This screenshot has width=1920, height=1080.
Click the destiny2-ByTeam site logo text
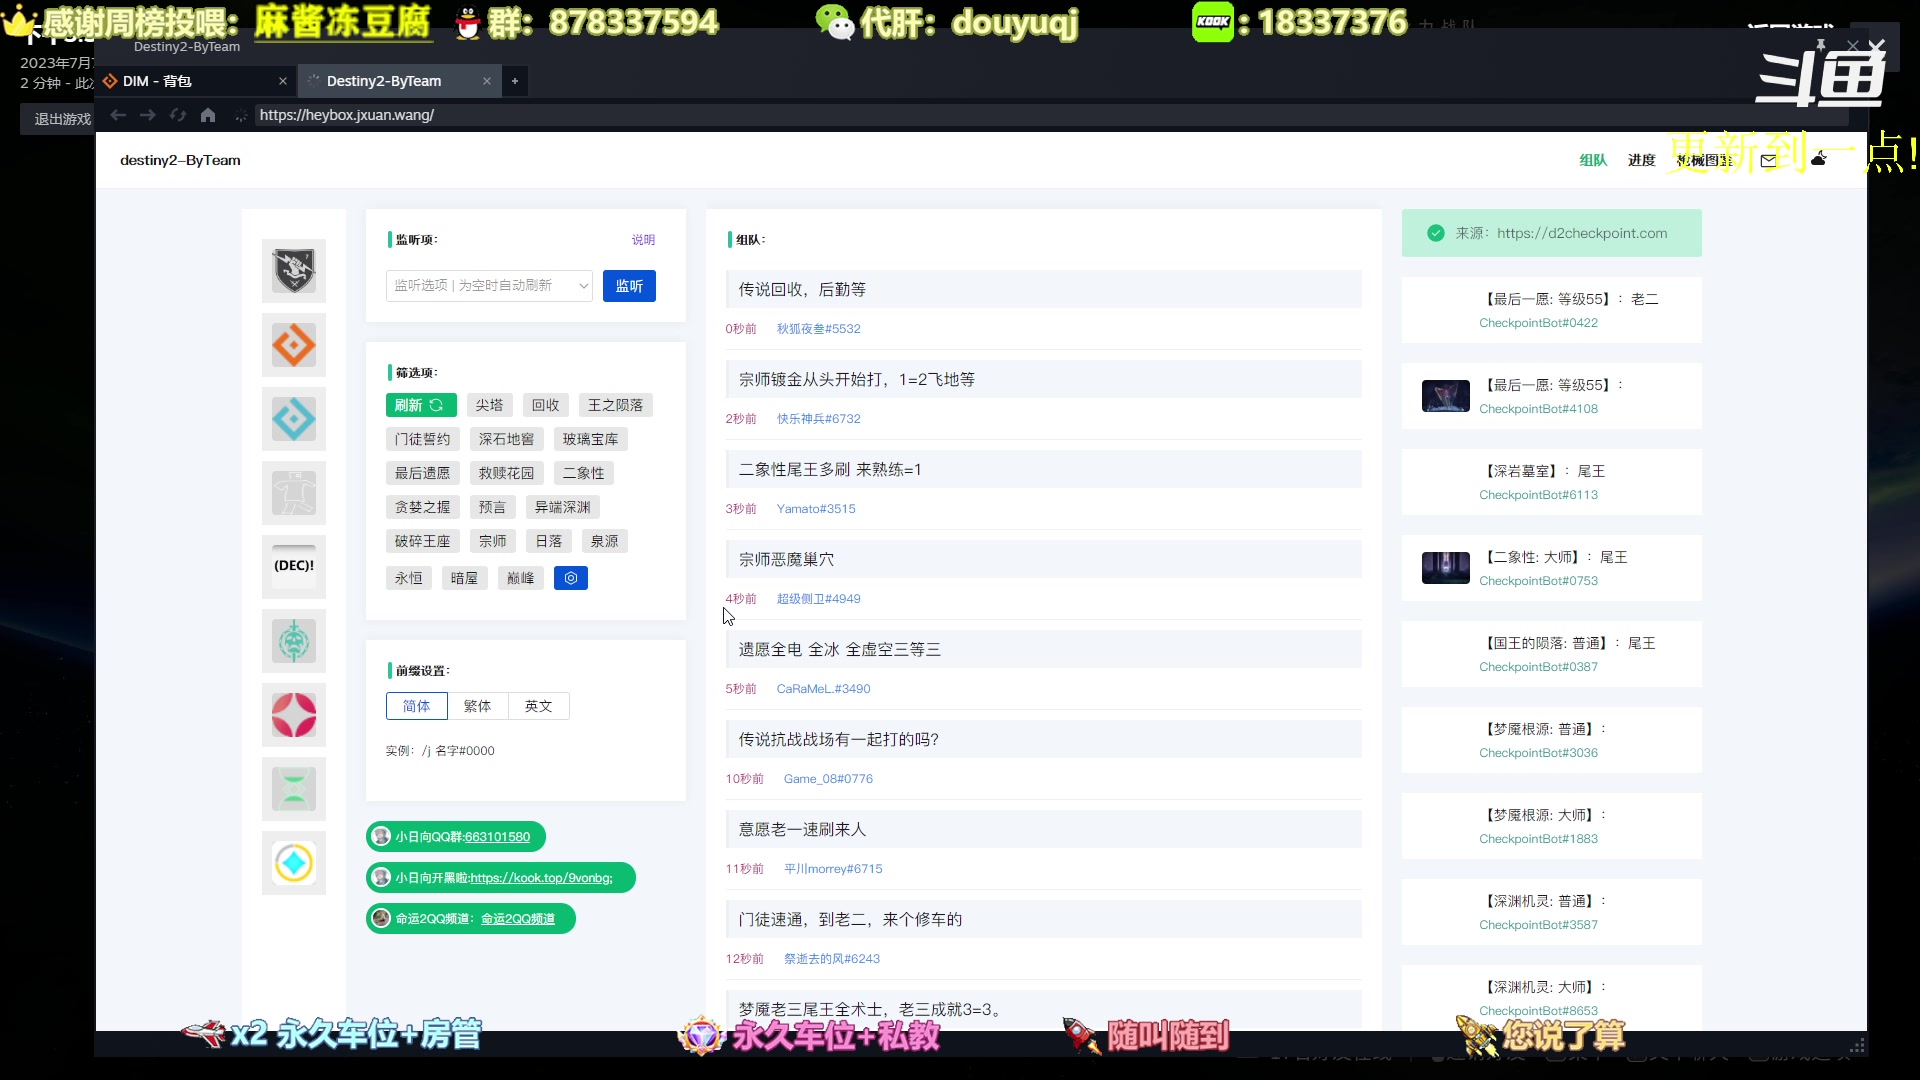coord(180,160)
